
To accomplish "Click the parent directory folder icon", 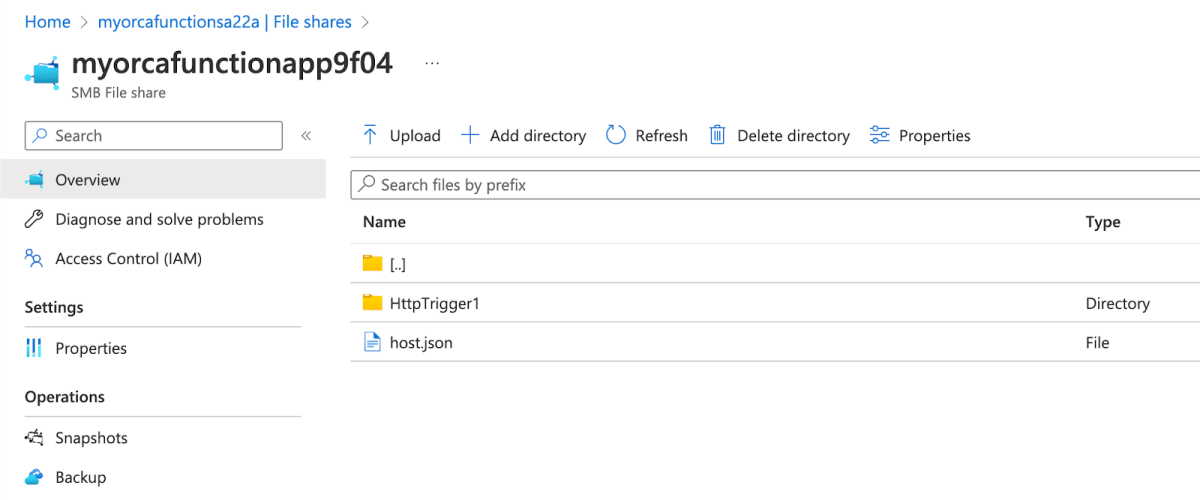I will [x=373, y=264].
